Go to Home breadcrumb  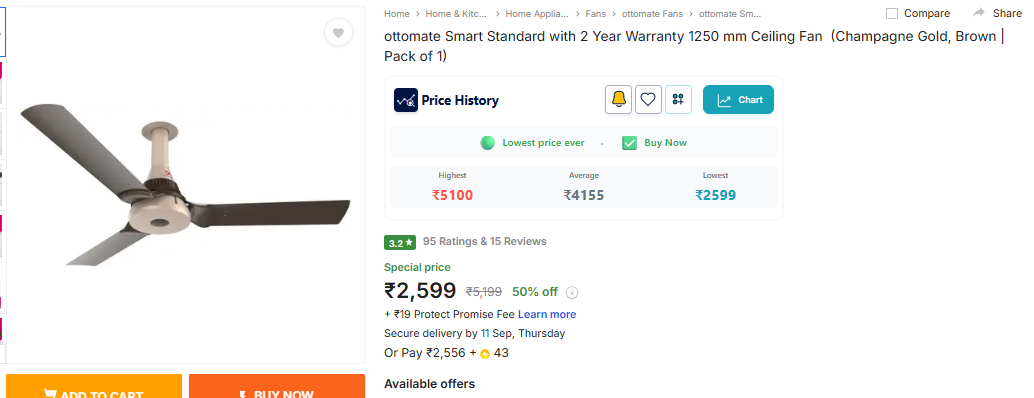(396, 13)
